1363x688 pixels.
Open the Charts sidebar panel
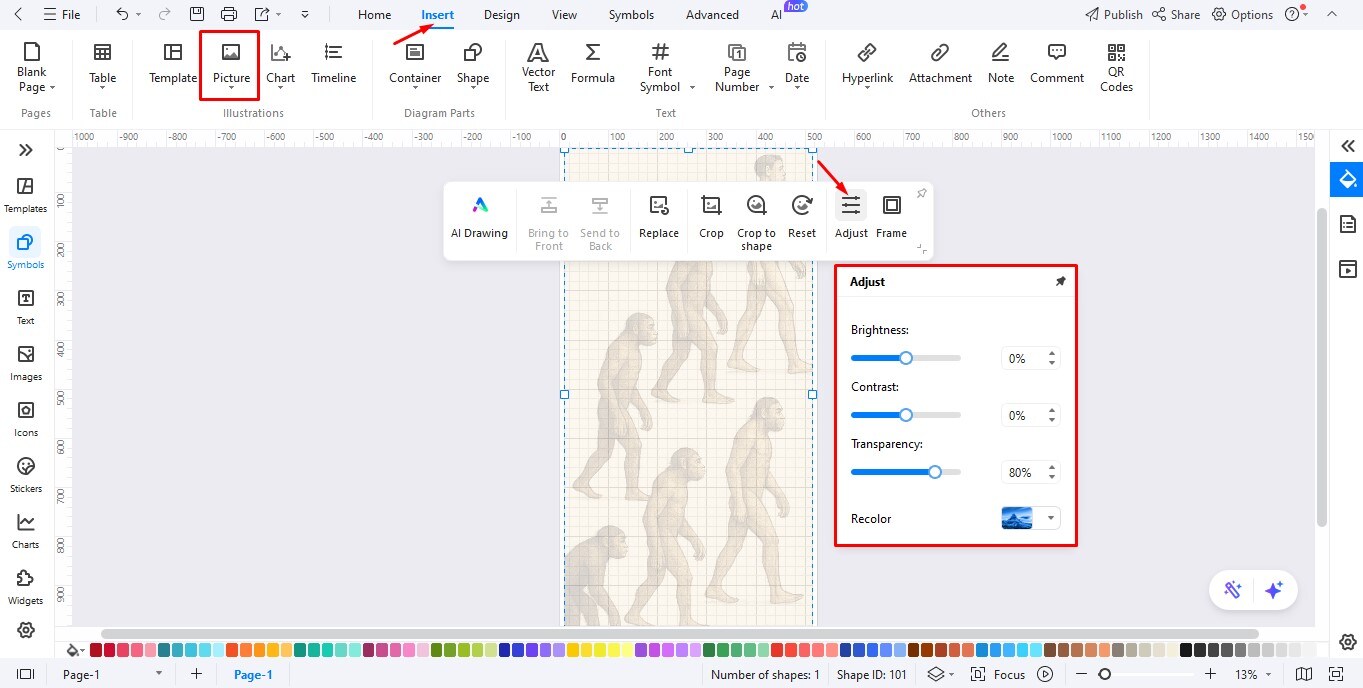click(26, 532)
